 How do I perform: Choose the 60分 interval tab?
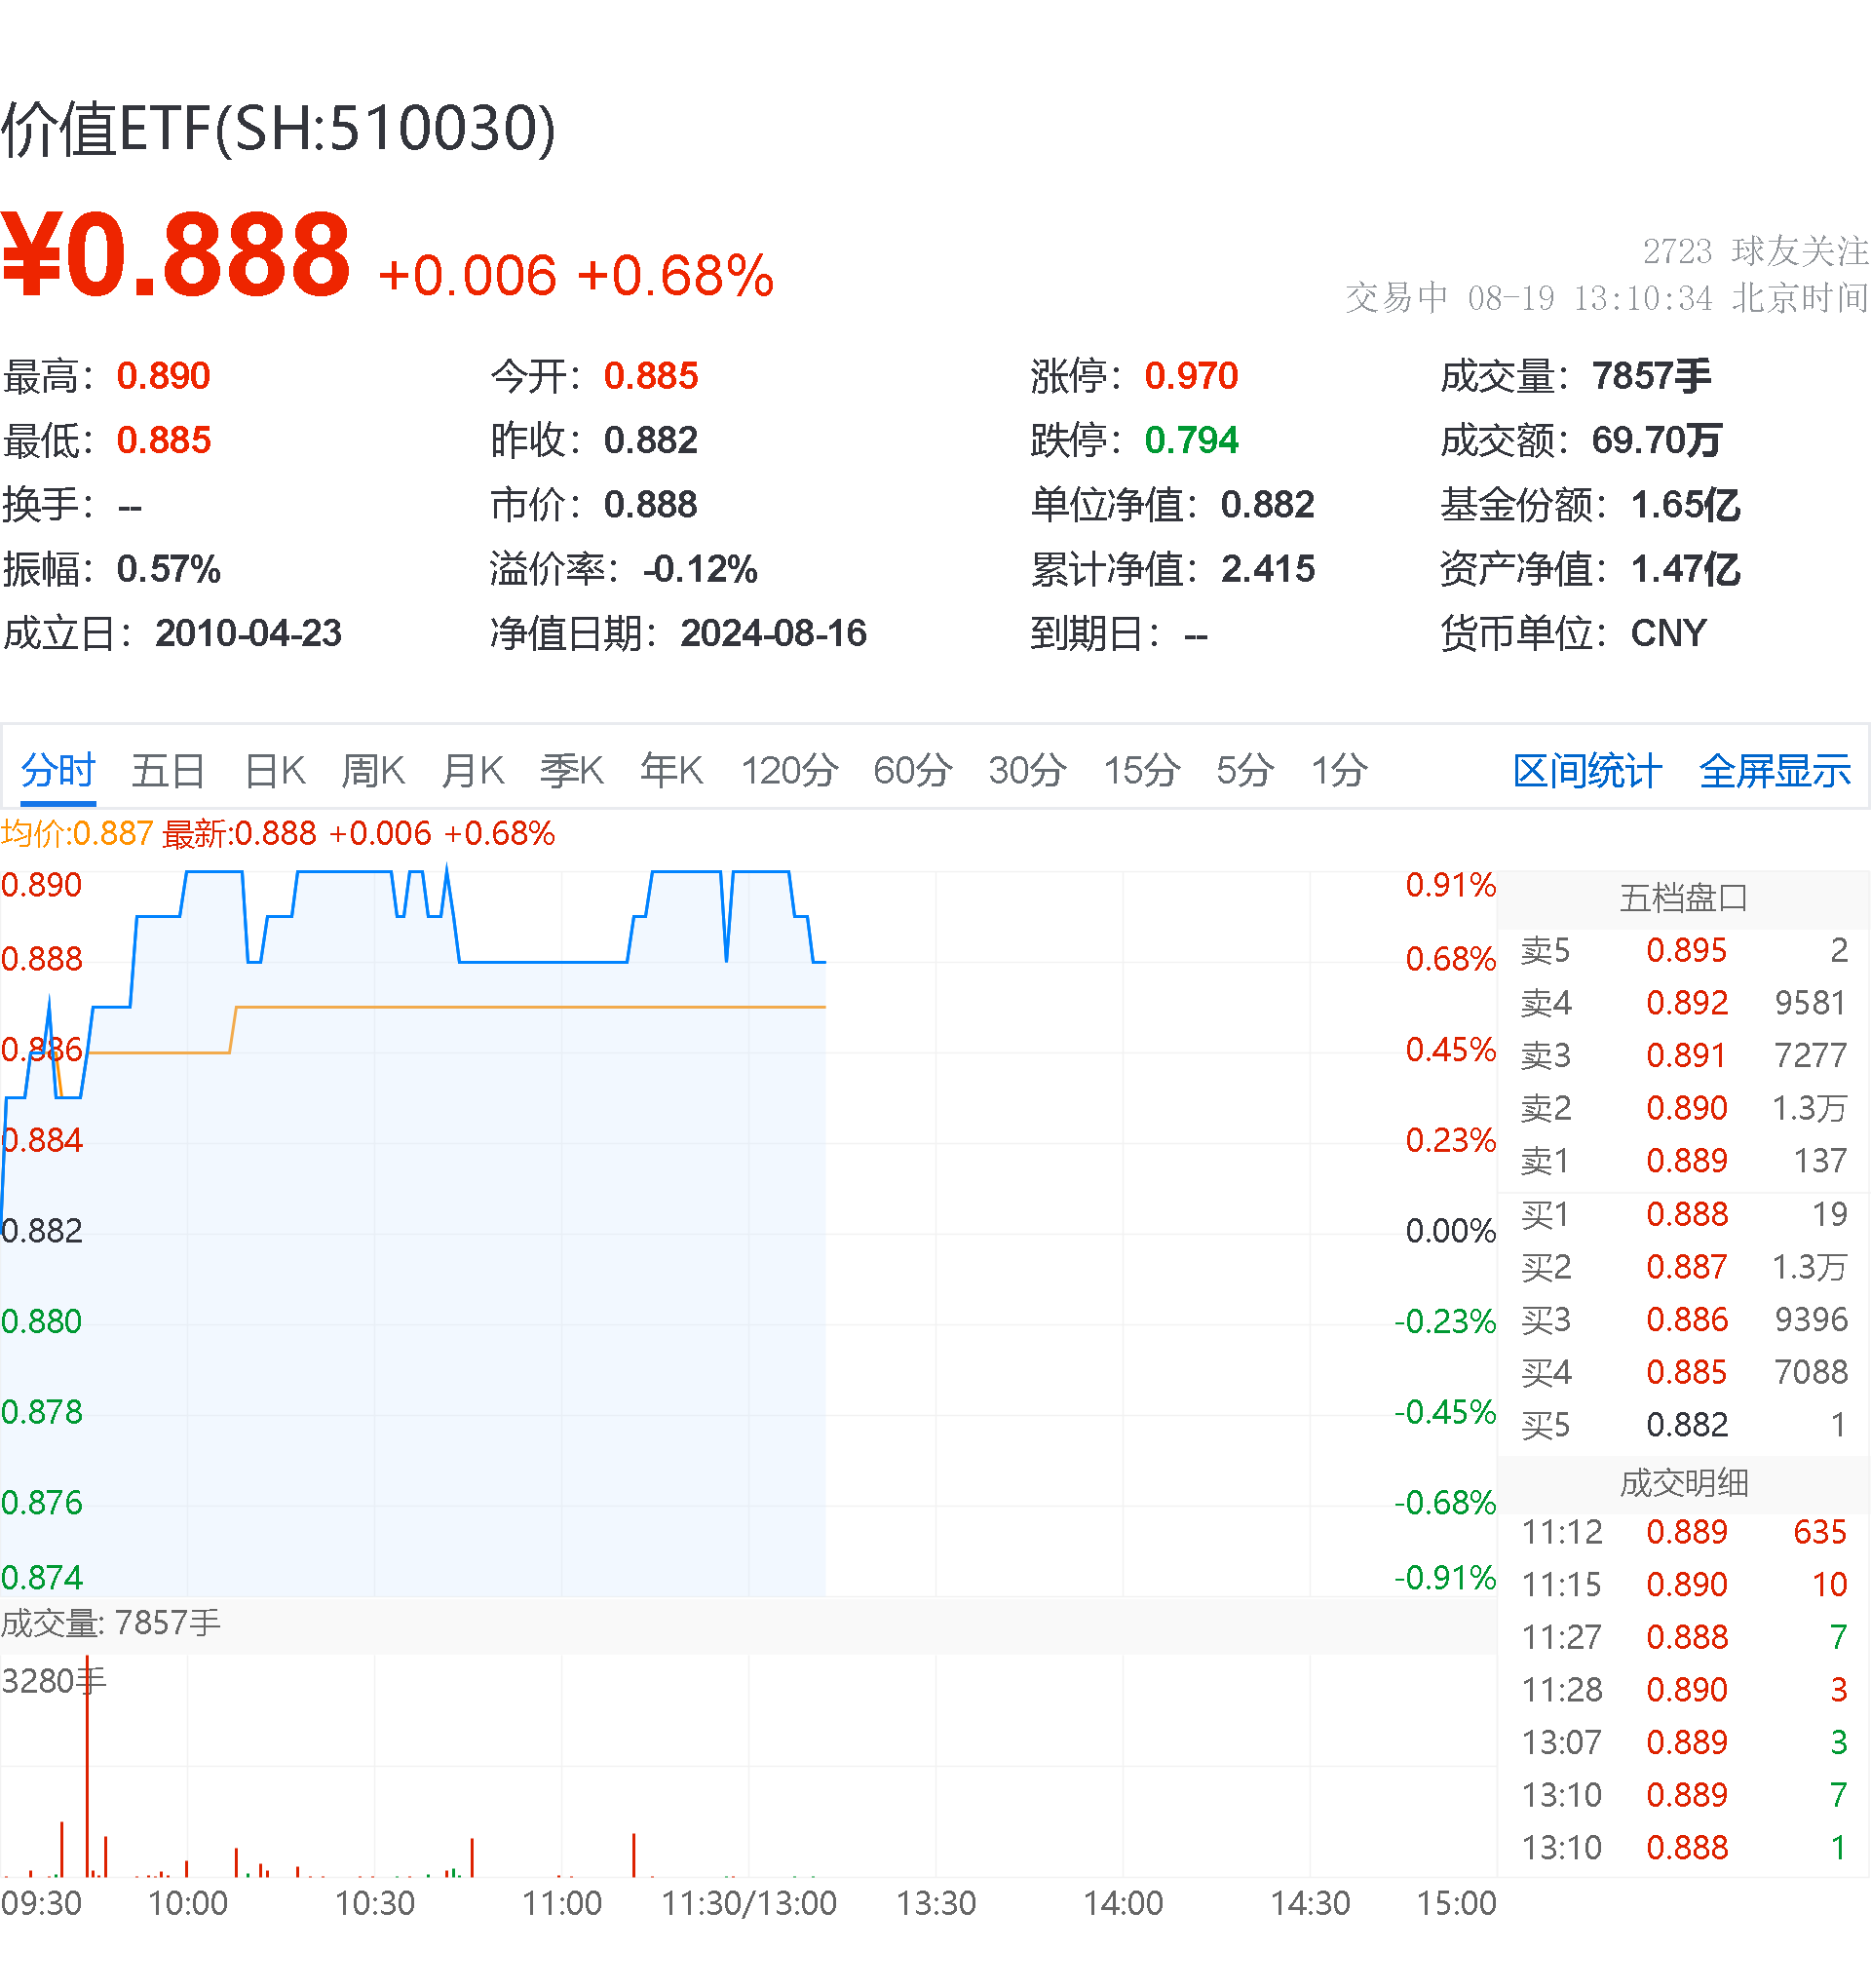point(912,772)
